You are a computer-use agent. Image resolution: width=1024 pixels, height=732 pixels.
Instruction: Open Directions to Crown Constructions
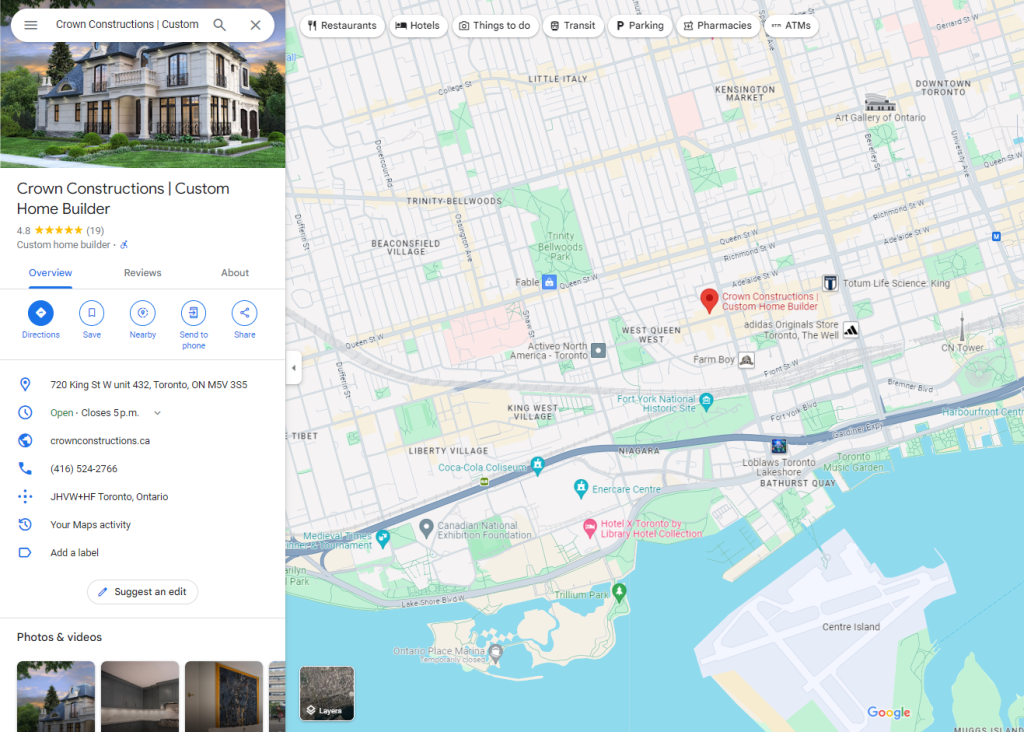[40, 314]
